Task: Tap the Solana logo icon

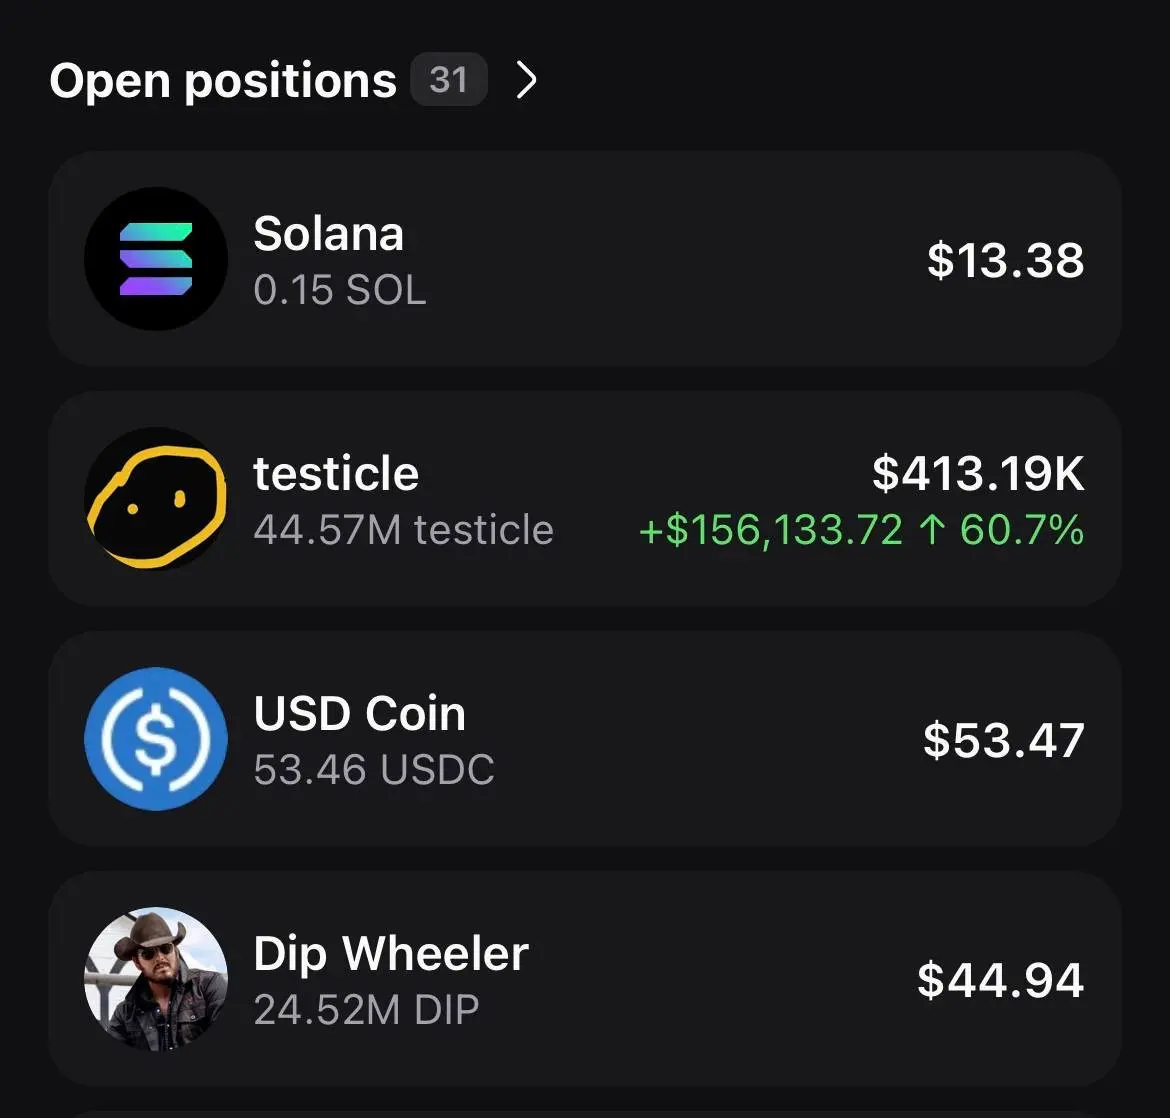Action: click(156, 259)
